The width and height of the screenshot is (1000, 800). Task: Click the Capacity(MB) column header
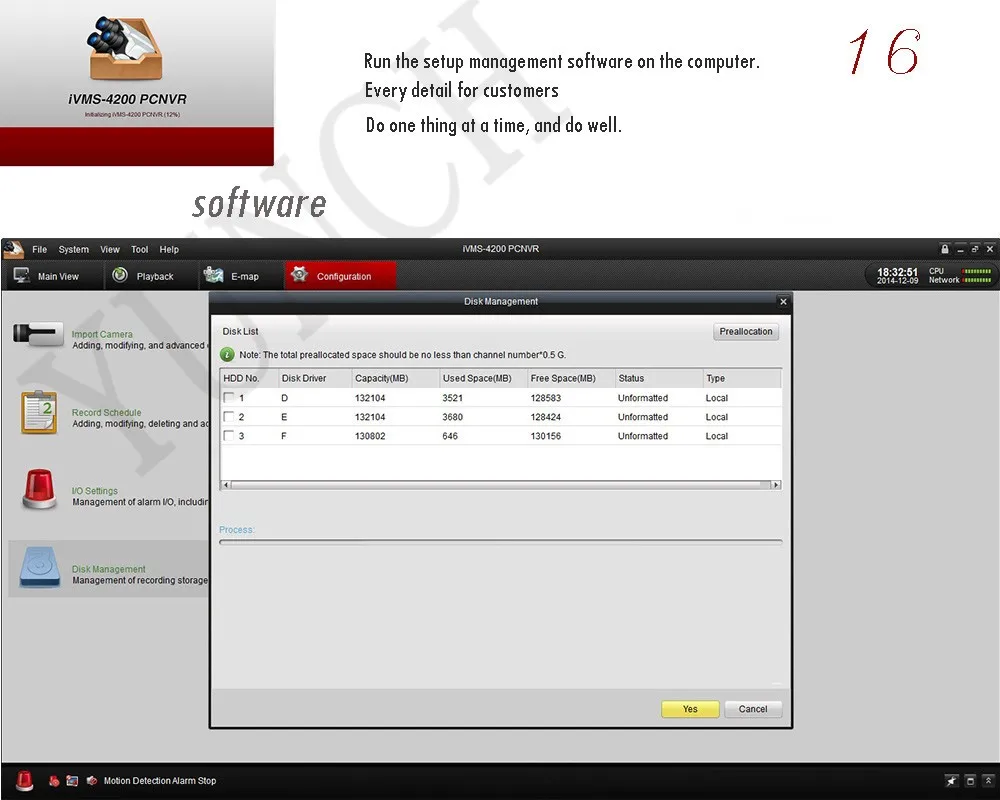395,378
